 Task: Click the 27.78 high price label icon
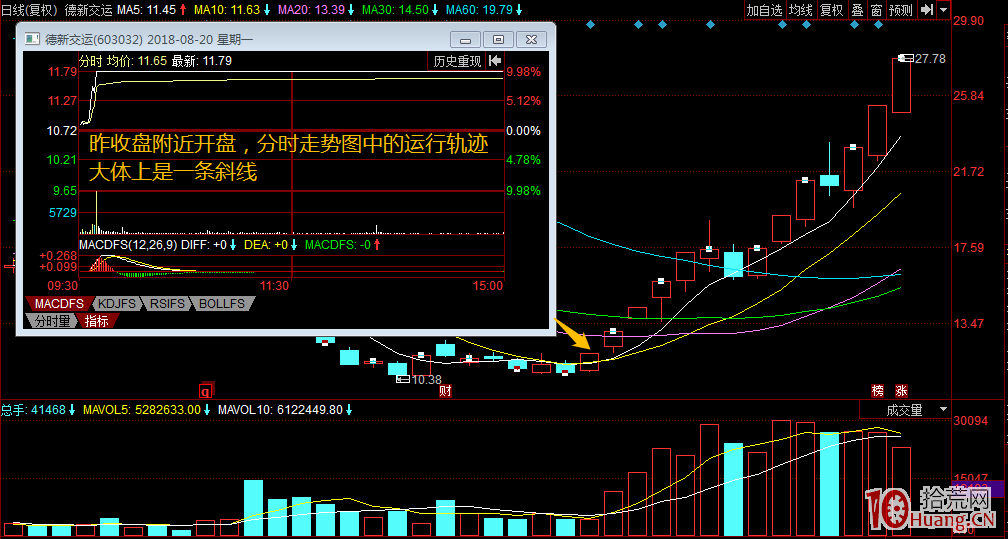[906, 59]
